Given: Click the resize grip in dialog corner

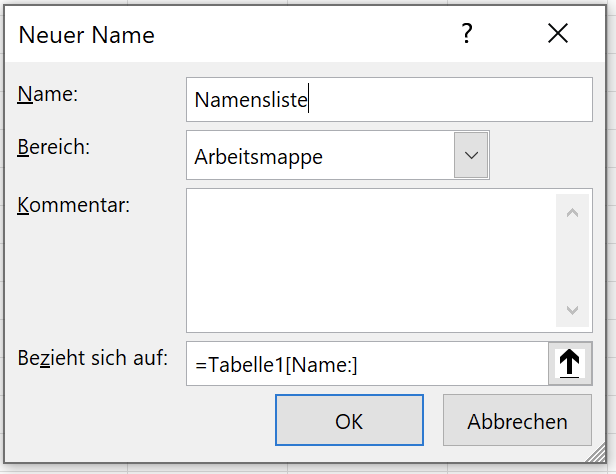Looking at the screenshot, I should coord(596,453).
